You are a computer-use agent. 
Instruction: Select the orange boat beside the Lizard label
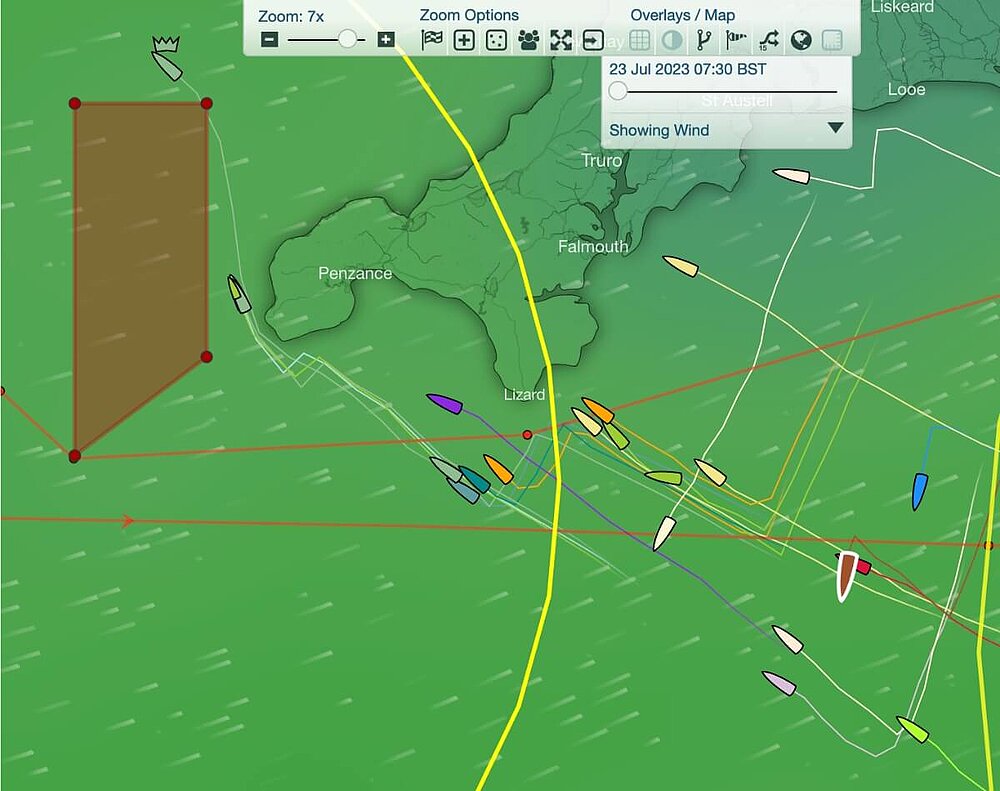[x=598, y=410]
